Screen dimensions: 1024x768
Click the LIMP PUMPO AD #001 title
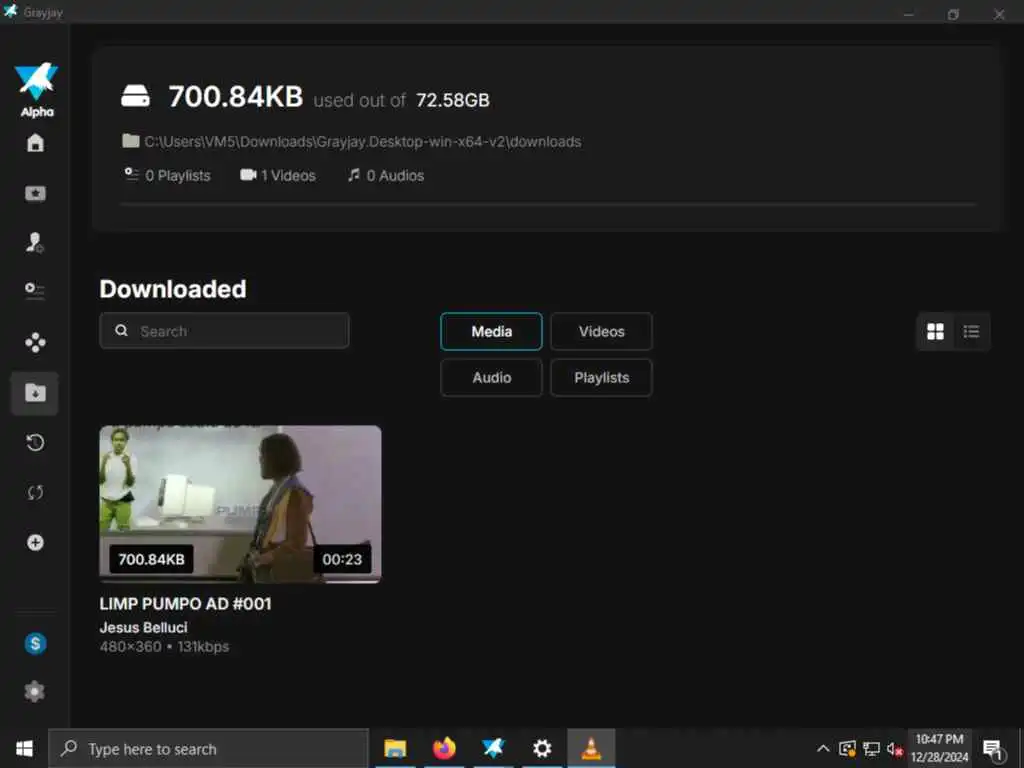(185, 603)
